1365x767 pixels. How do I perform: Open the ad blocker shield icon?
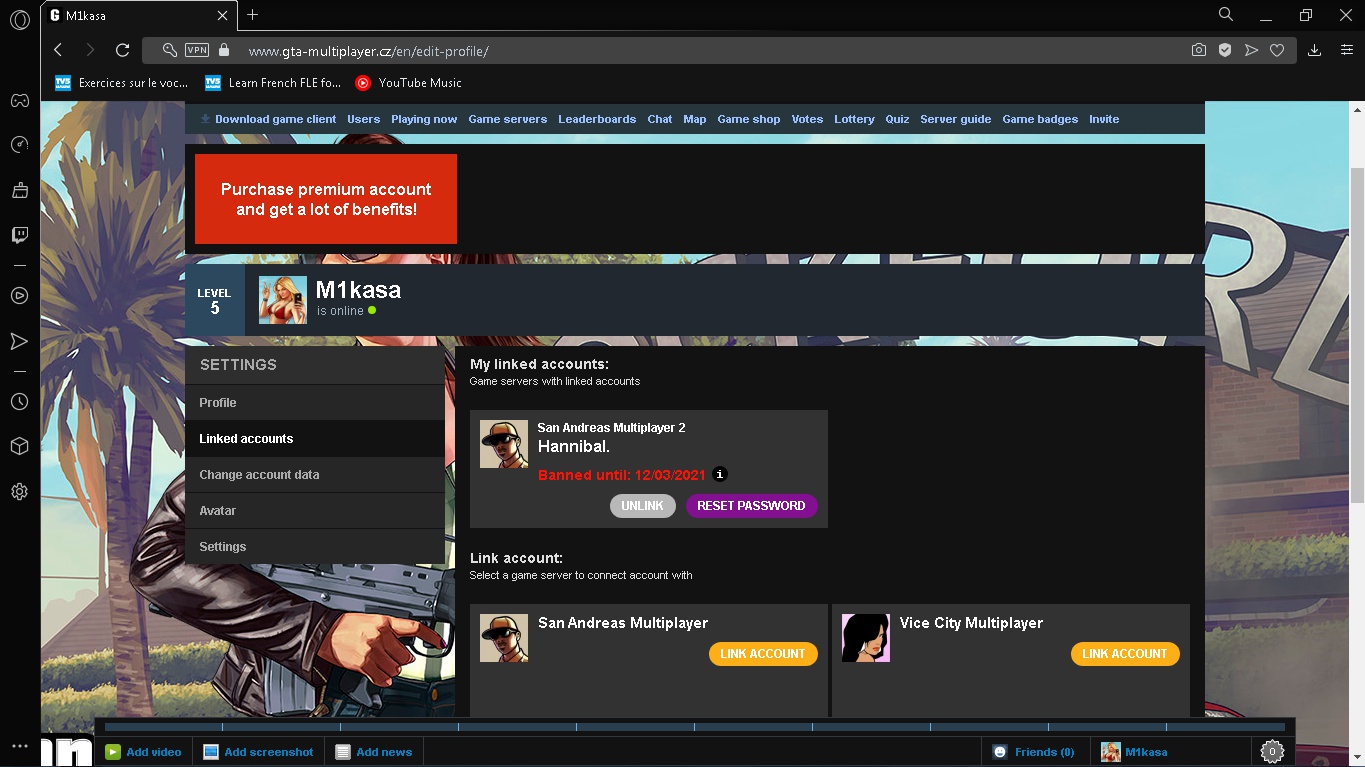1224,50
